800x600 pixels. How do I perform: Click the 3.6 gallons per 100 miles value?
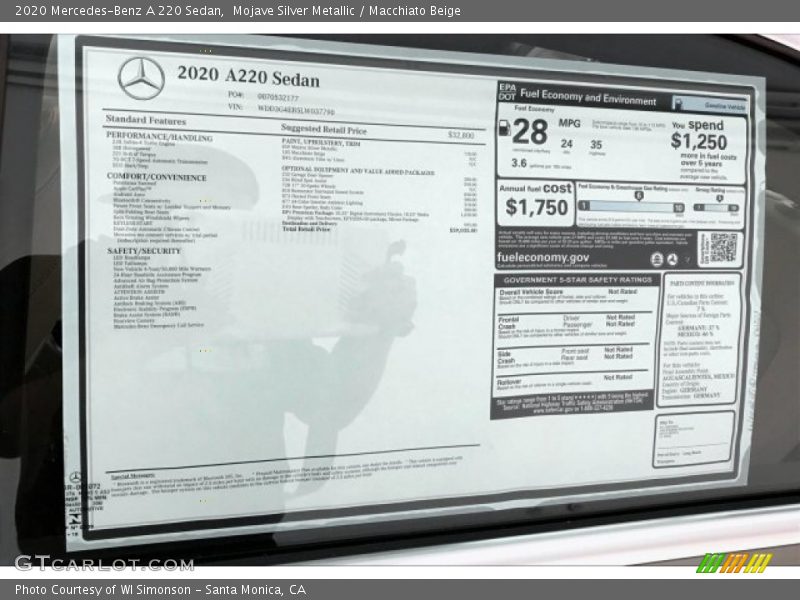519,163
